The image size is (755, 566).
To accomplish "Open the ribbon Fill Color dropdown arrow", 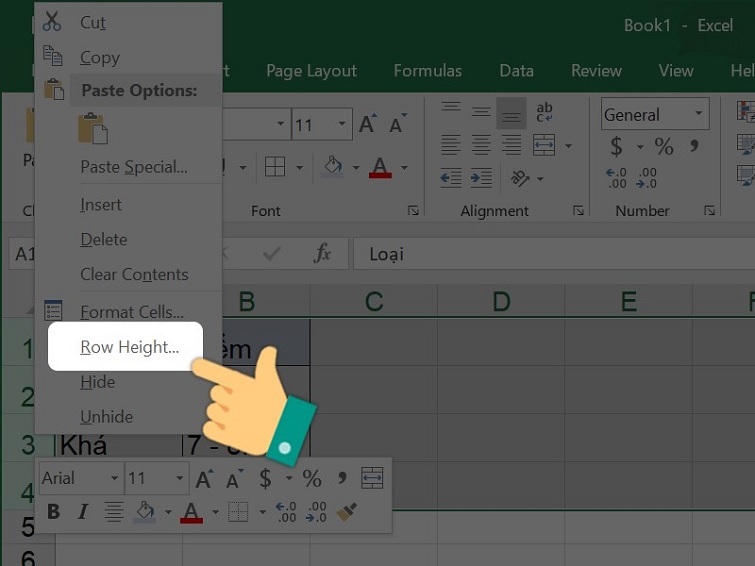I will [x=356, y=168].
